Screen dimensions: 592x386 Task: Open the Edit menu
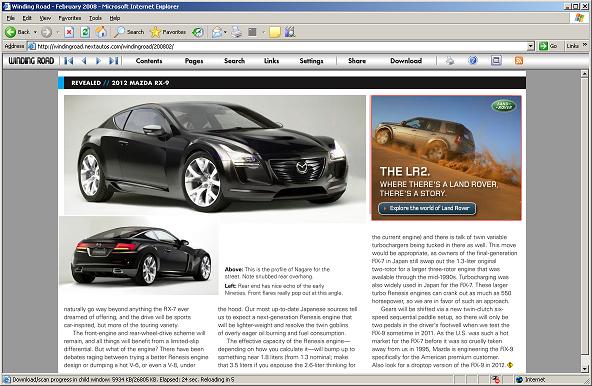(x=27, y=18)
